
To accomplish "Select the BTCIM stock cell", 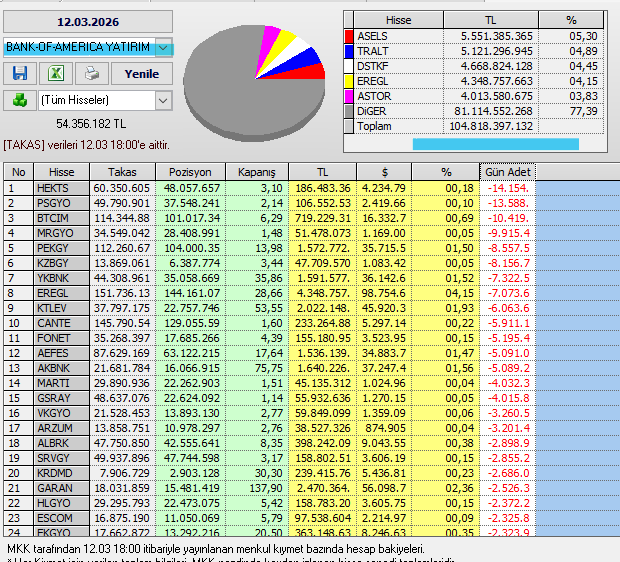I will pos(62,218).
